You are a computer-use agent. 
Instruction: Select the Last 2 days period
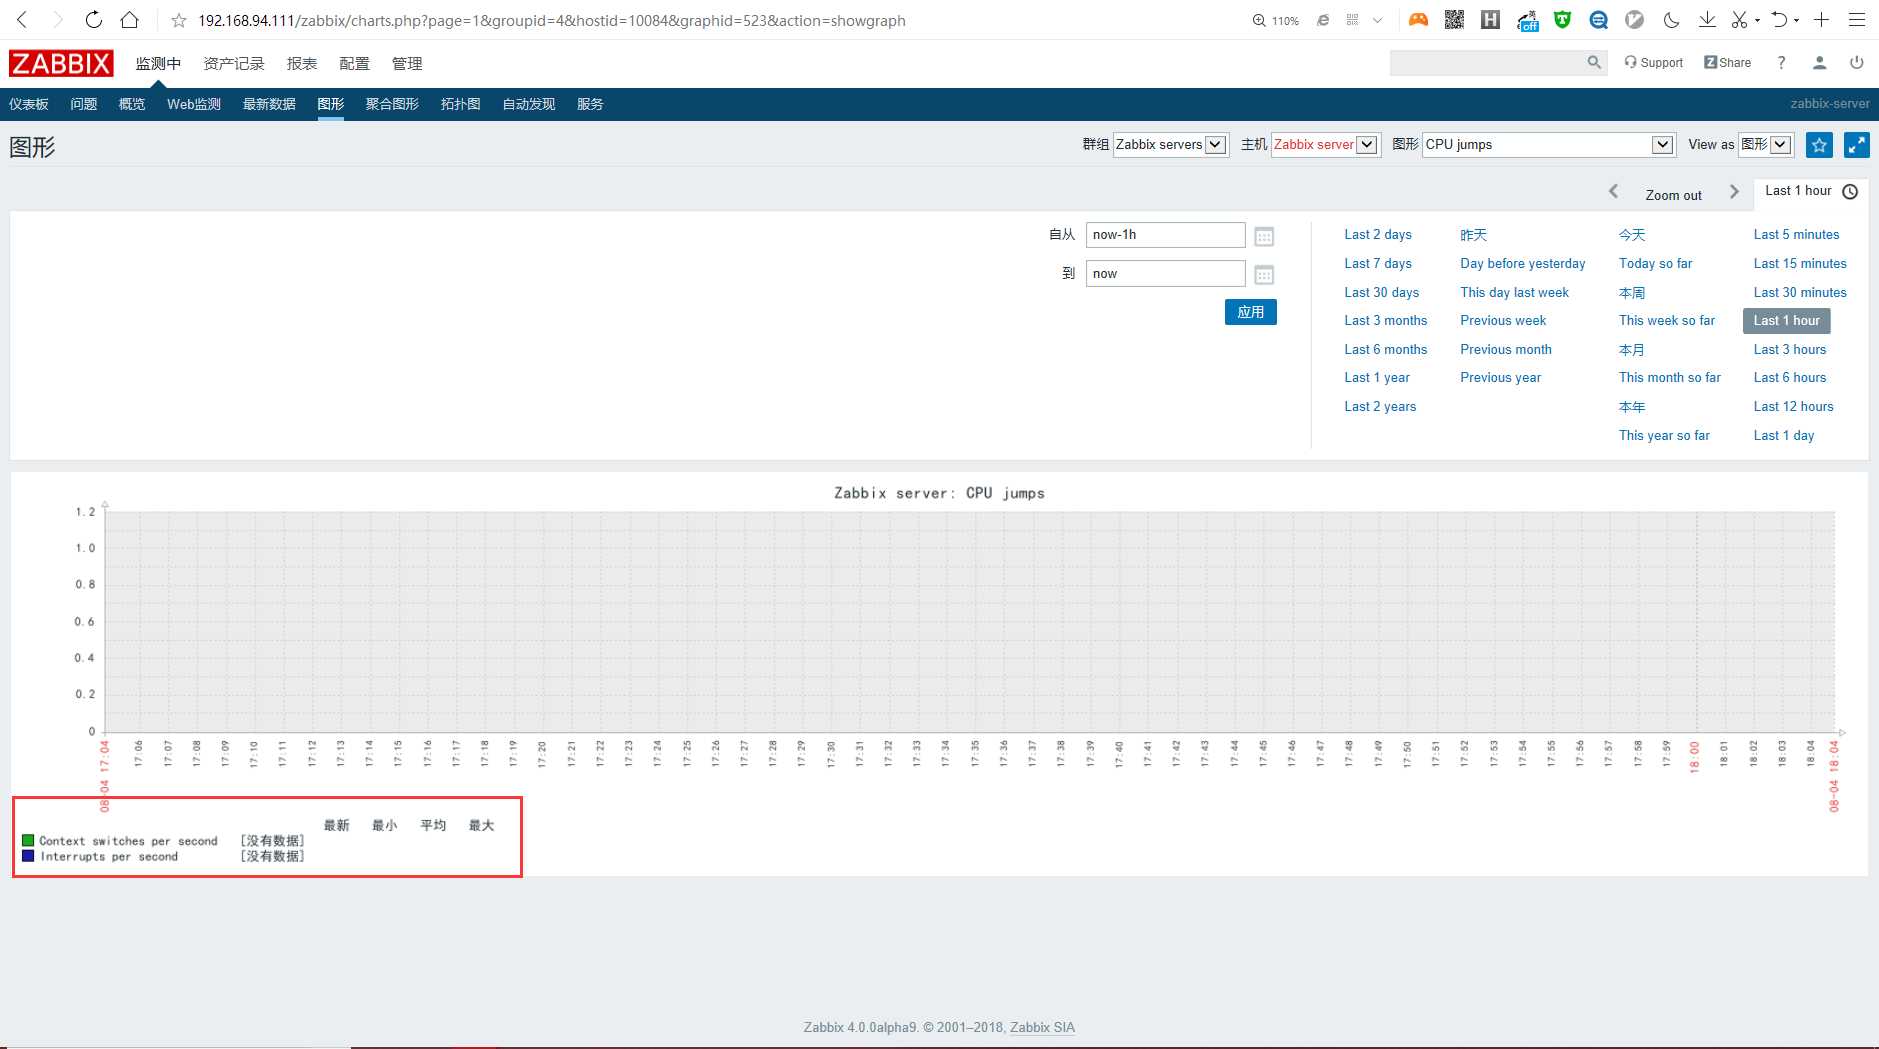[1378, 235]
